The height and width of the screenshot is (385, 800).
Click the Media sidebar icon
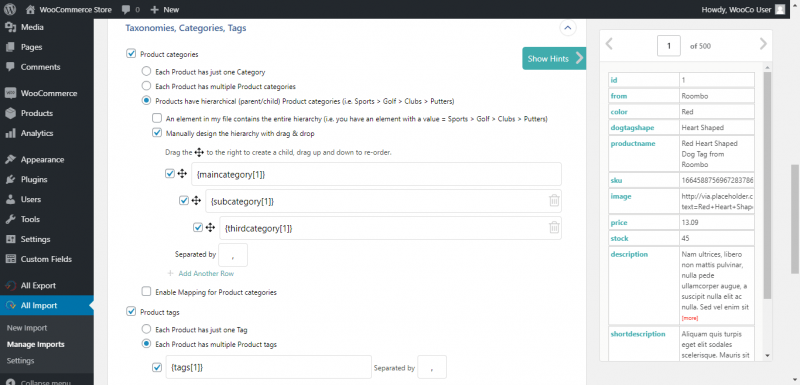pyautogui.click(x=10, y=27)
